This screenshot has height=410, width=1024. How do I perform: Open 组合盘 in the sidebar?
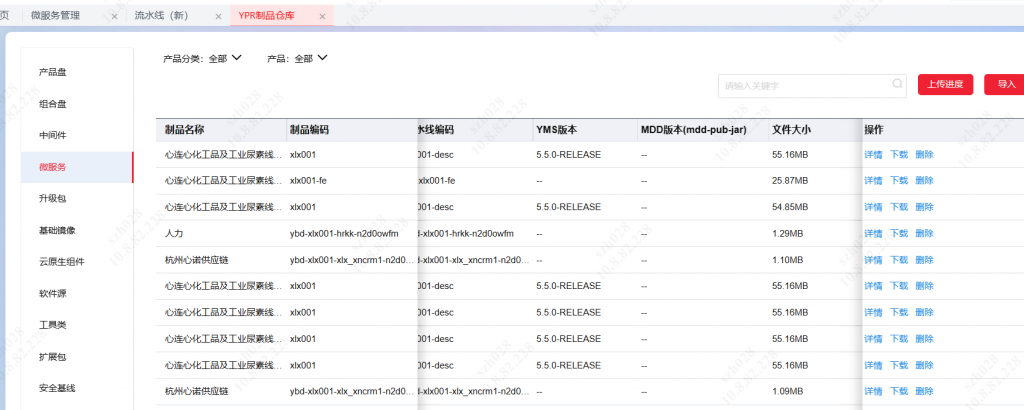[53, 104]
